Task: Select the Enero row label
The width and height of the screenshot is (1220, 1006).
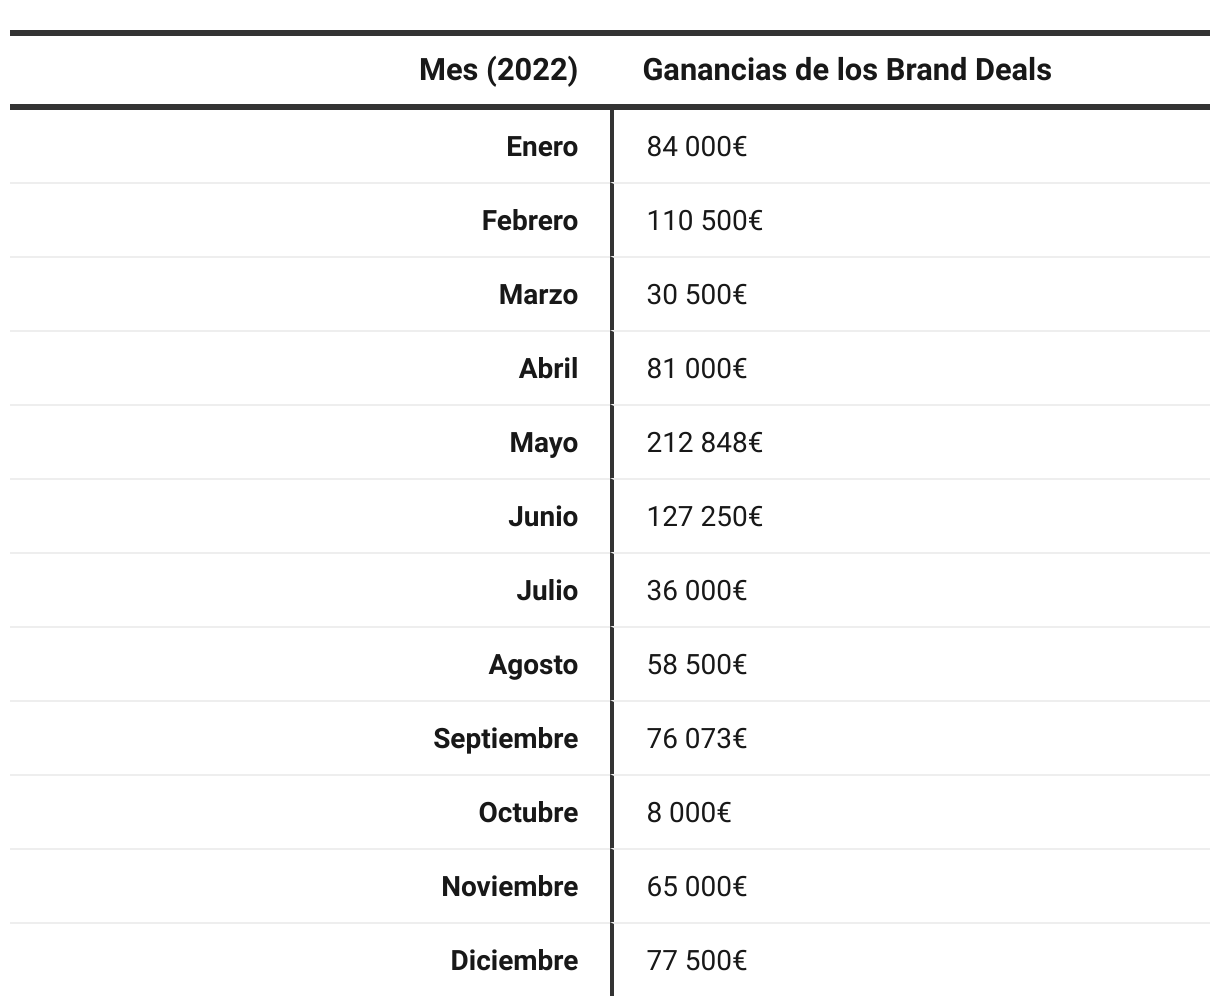Action: (542, 147)
